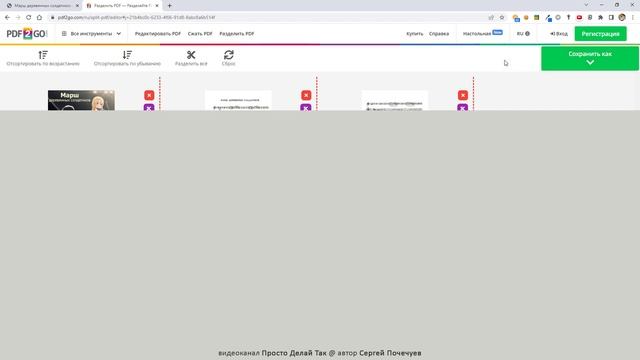Viewport: 640px width, 360px height.
Task: Reload the page with refresh icon
Action: [x=28, y=18]
